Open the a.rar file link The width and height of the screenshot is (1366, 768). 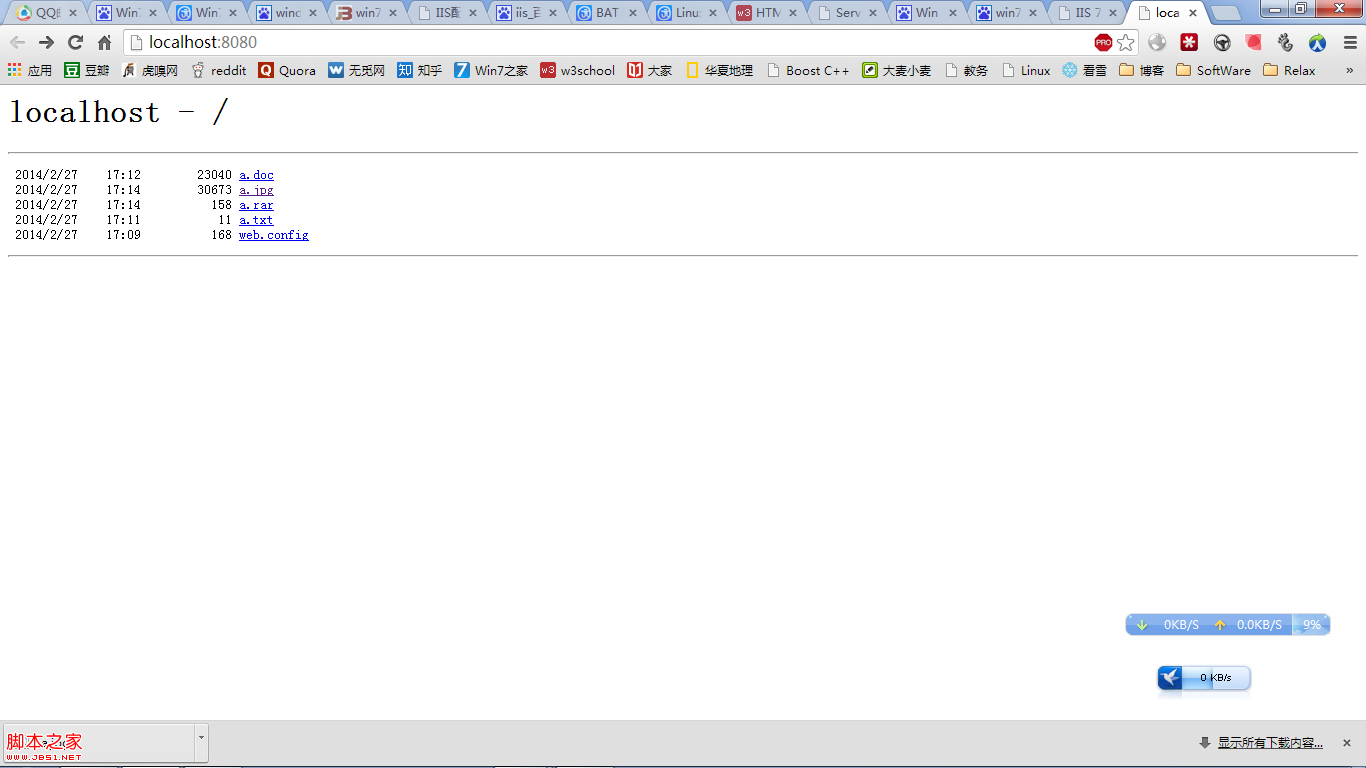coord(256,205)
